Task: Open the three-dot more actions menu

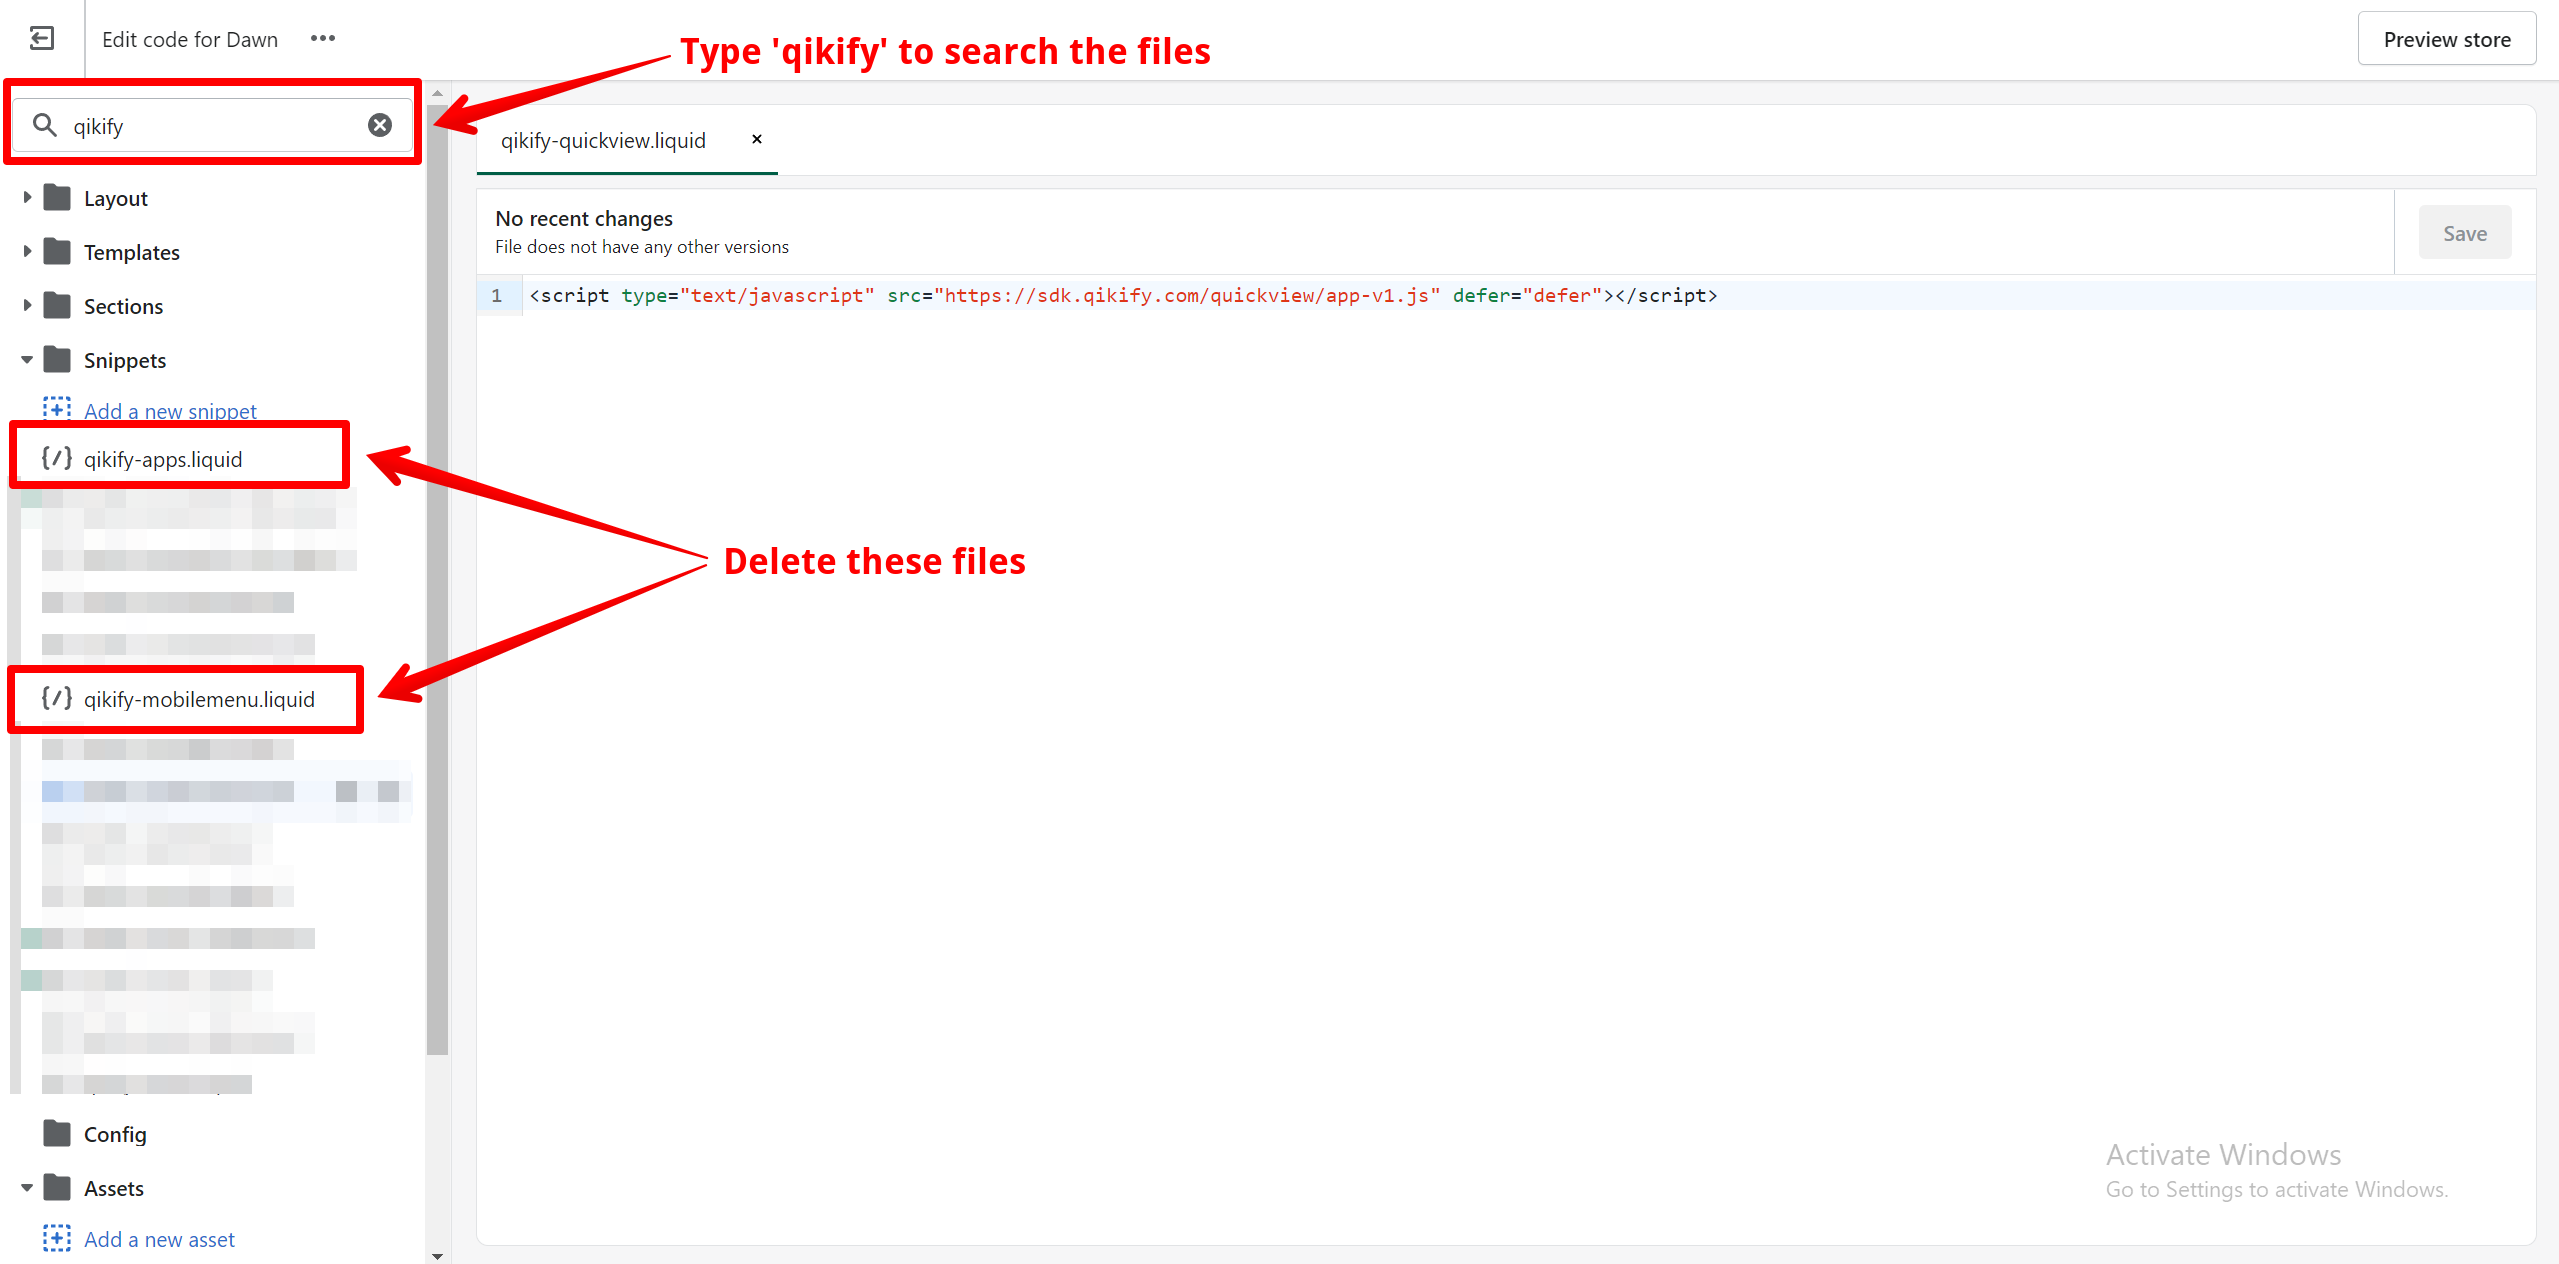Action: tap(323, 38)
